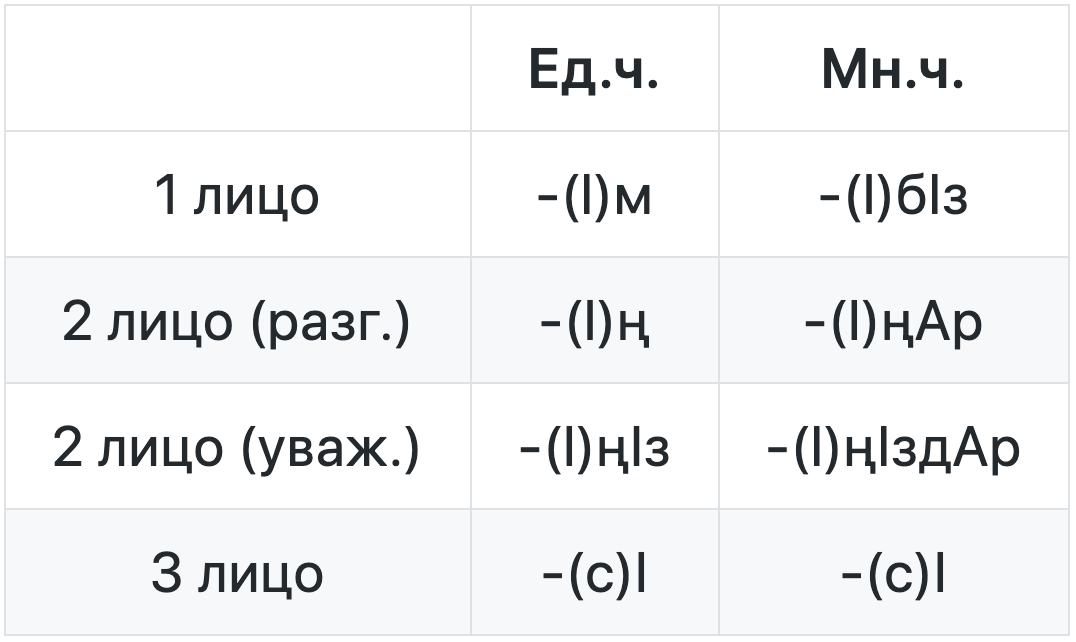Click the '(уваж.)' abbreviation text
This screenshot has height=642, width=1076.
pyautogui.click(x=332, y=448)
